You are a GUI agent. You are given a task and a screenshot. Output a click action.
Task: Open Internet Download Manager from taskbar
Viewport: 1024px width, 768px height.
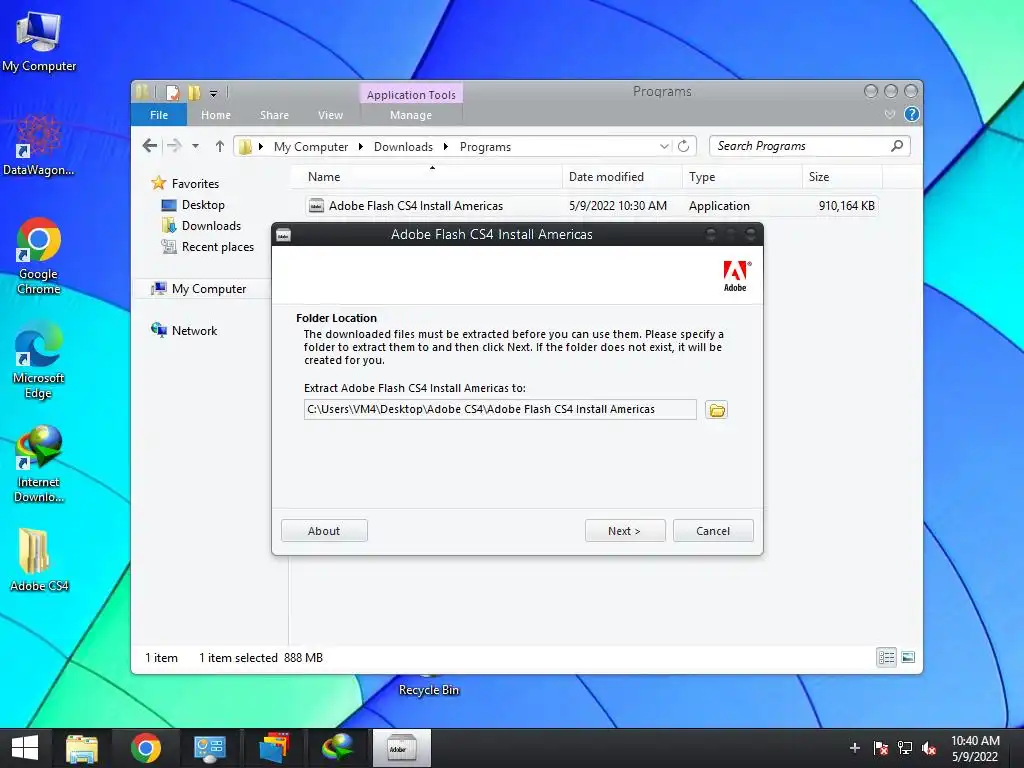pos(338,748)
